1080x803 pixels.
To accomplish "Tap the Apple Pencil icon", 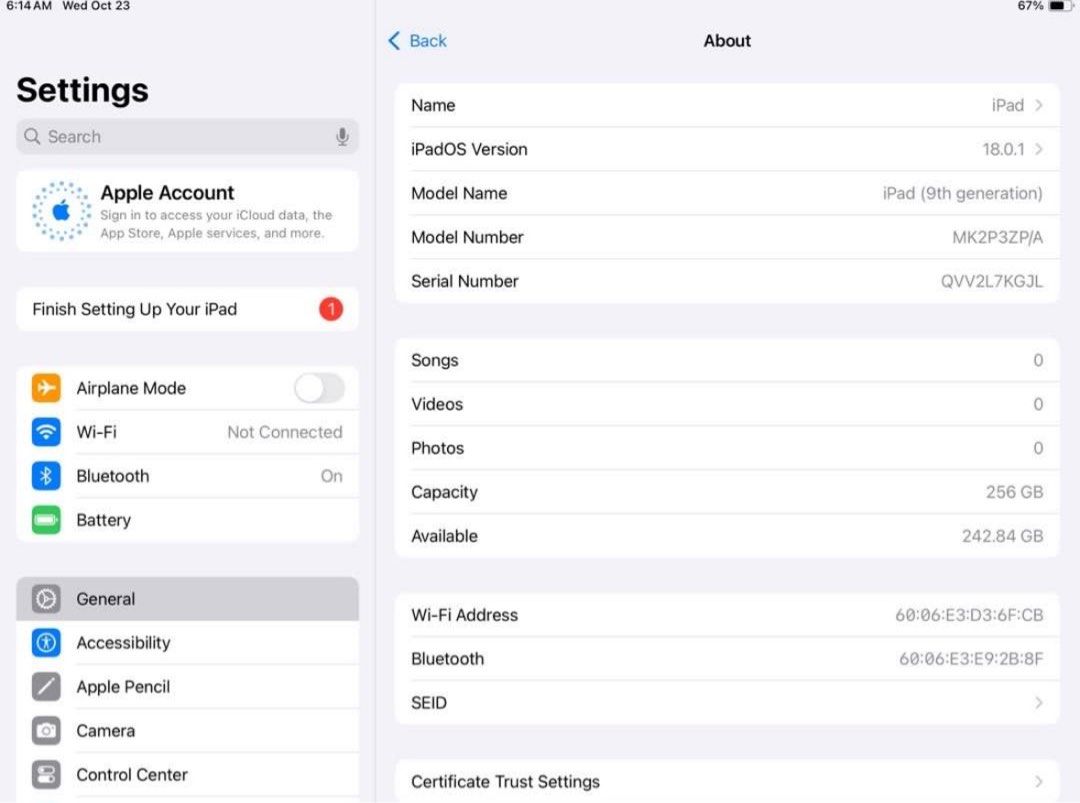I will (46, 687).
